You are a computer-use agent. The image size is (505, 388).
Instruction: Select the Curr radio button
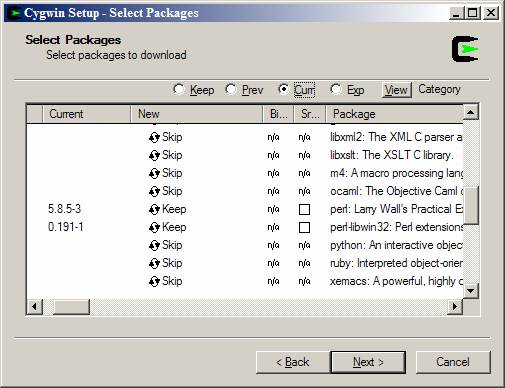pyautogui.click(x=283, y=89)
